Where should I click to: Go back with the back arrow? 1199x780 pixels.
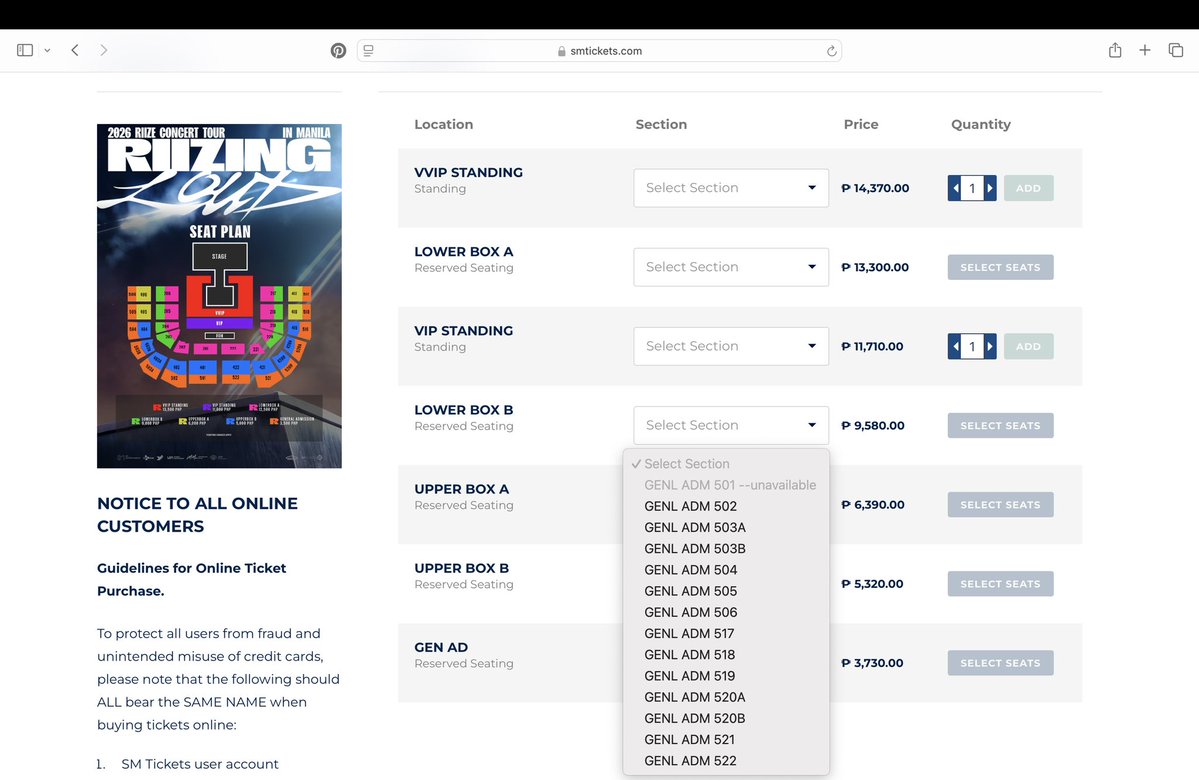75,50
